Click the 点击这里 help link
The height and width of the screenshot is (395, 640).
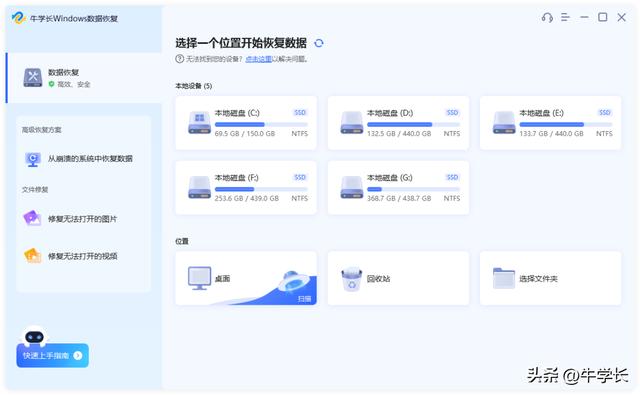tap(258, 59)
